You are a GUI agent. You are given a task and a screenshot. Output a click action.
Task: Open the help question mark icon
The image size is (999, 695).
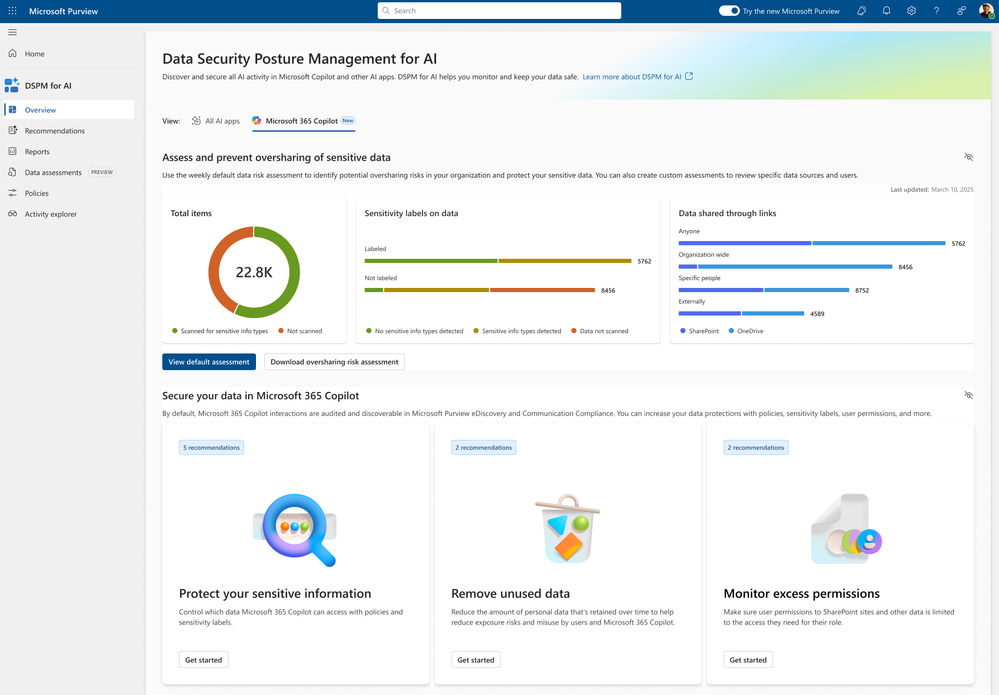click(936, 11)
